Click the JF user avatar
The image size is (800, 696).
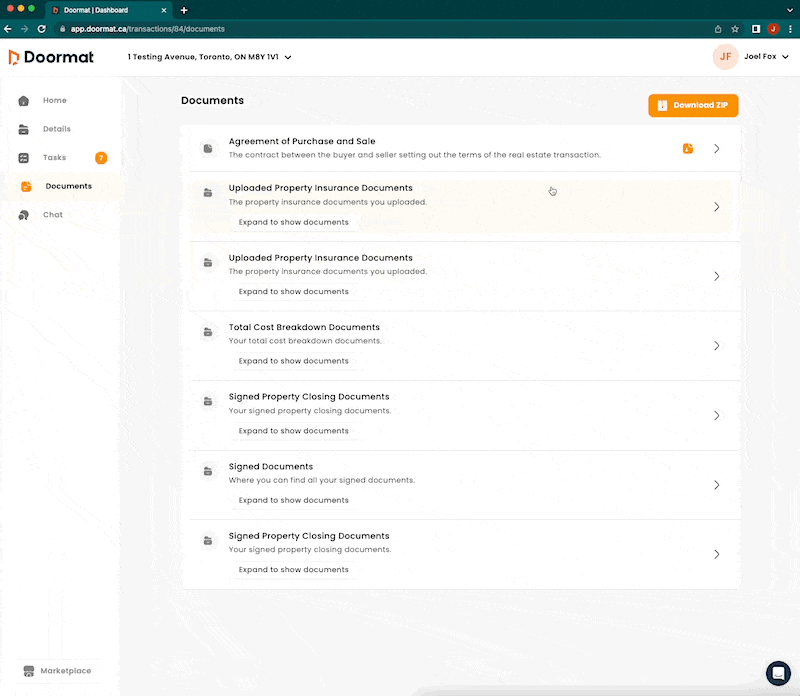[x=726, y=57]
